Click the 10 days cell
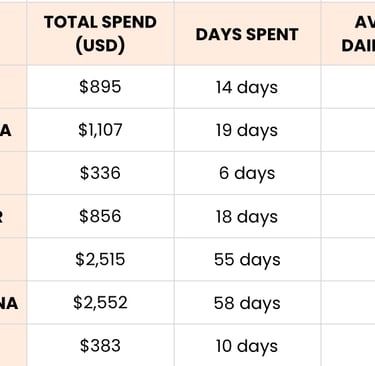 tap(247, 345)
